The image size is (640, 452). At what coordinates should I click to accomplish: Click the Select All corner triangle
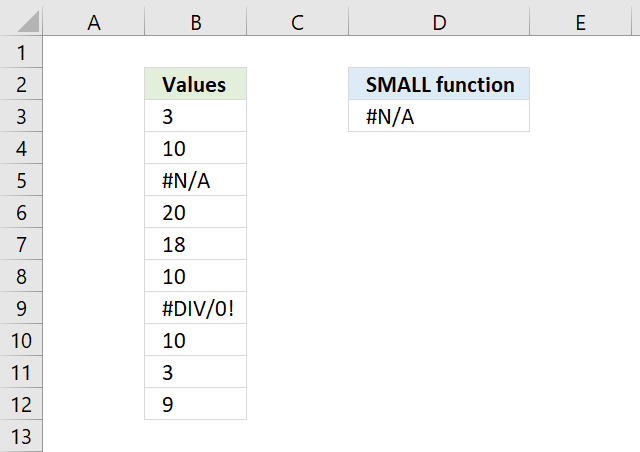(28, 22)
